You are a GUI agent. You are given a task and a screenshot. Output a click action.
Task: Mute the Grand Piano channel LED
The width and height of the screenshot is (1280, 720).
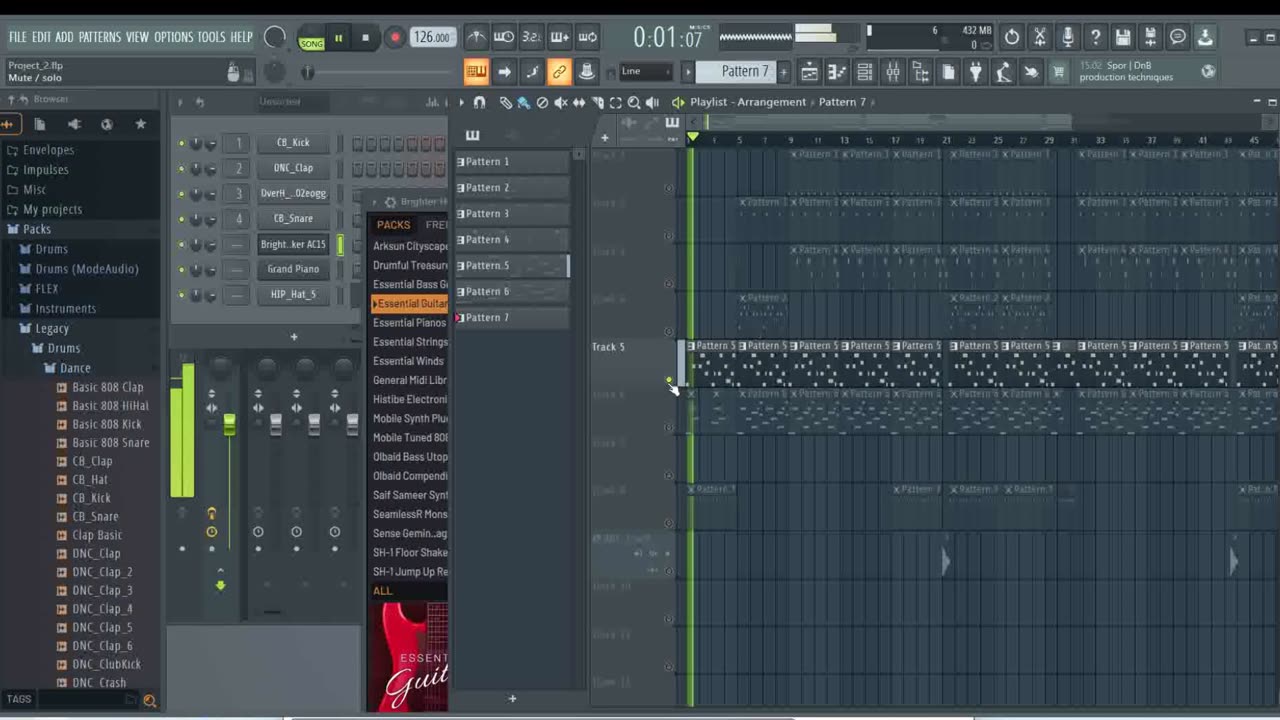181,269
